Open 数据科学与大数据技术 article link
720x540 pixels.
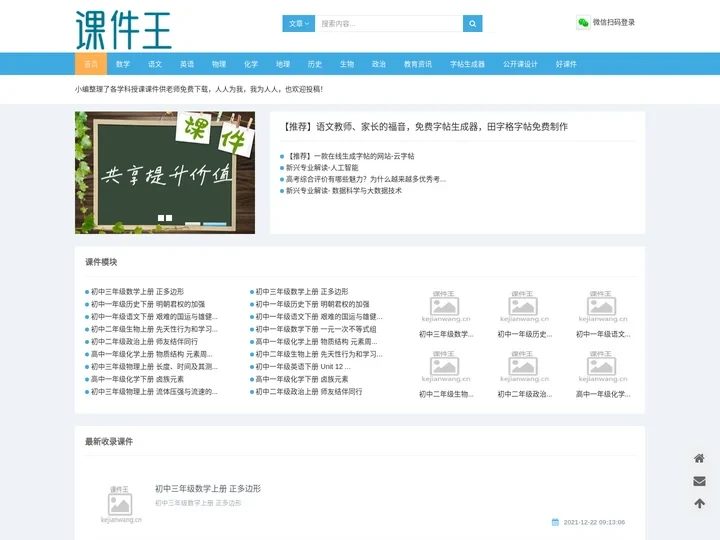tap(344, 191)
